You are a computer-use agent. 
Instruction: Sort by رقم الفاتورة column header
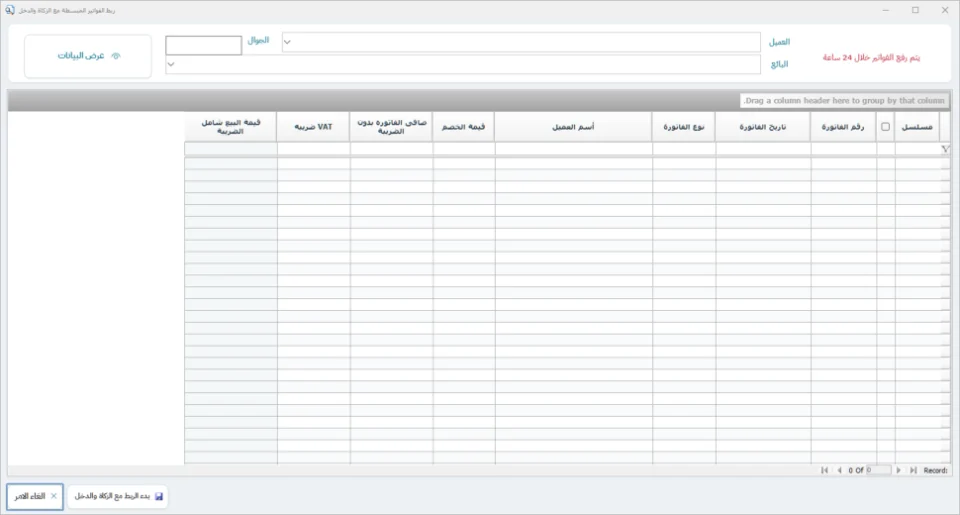pyautogui.click(x=843, y=127)
